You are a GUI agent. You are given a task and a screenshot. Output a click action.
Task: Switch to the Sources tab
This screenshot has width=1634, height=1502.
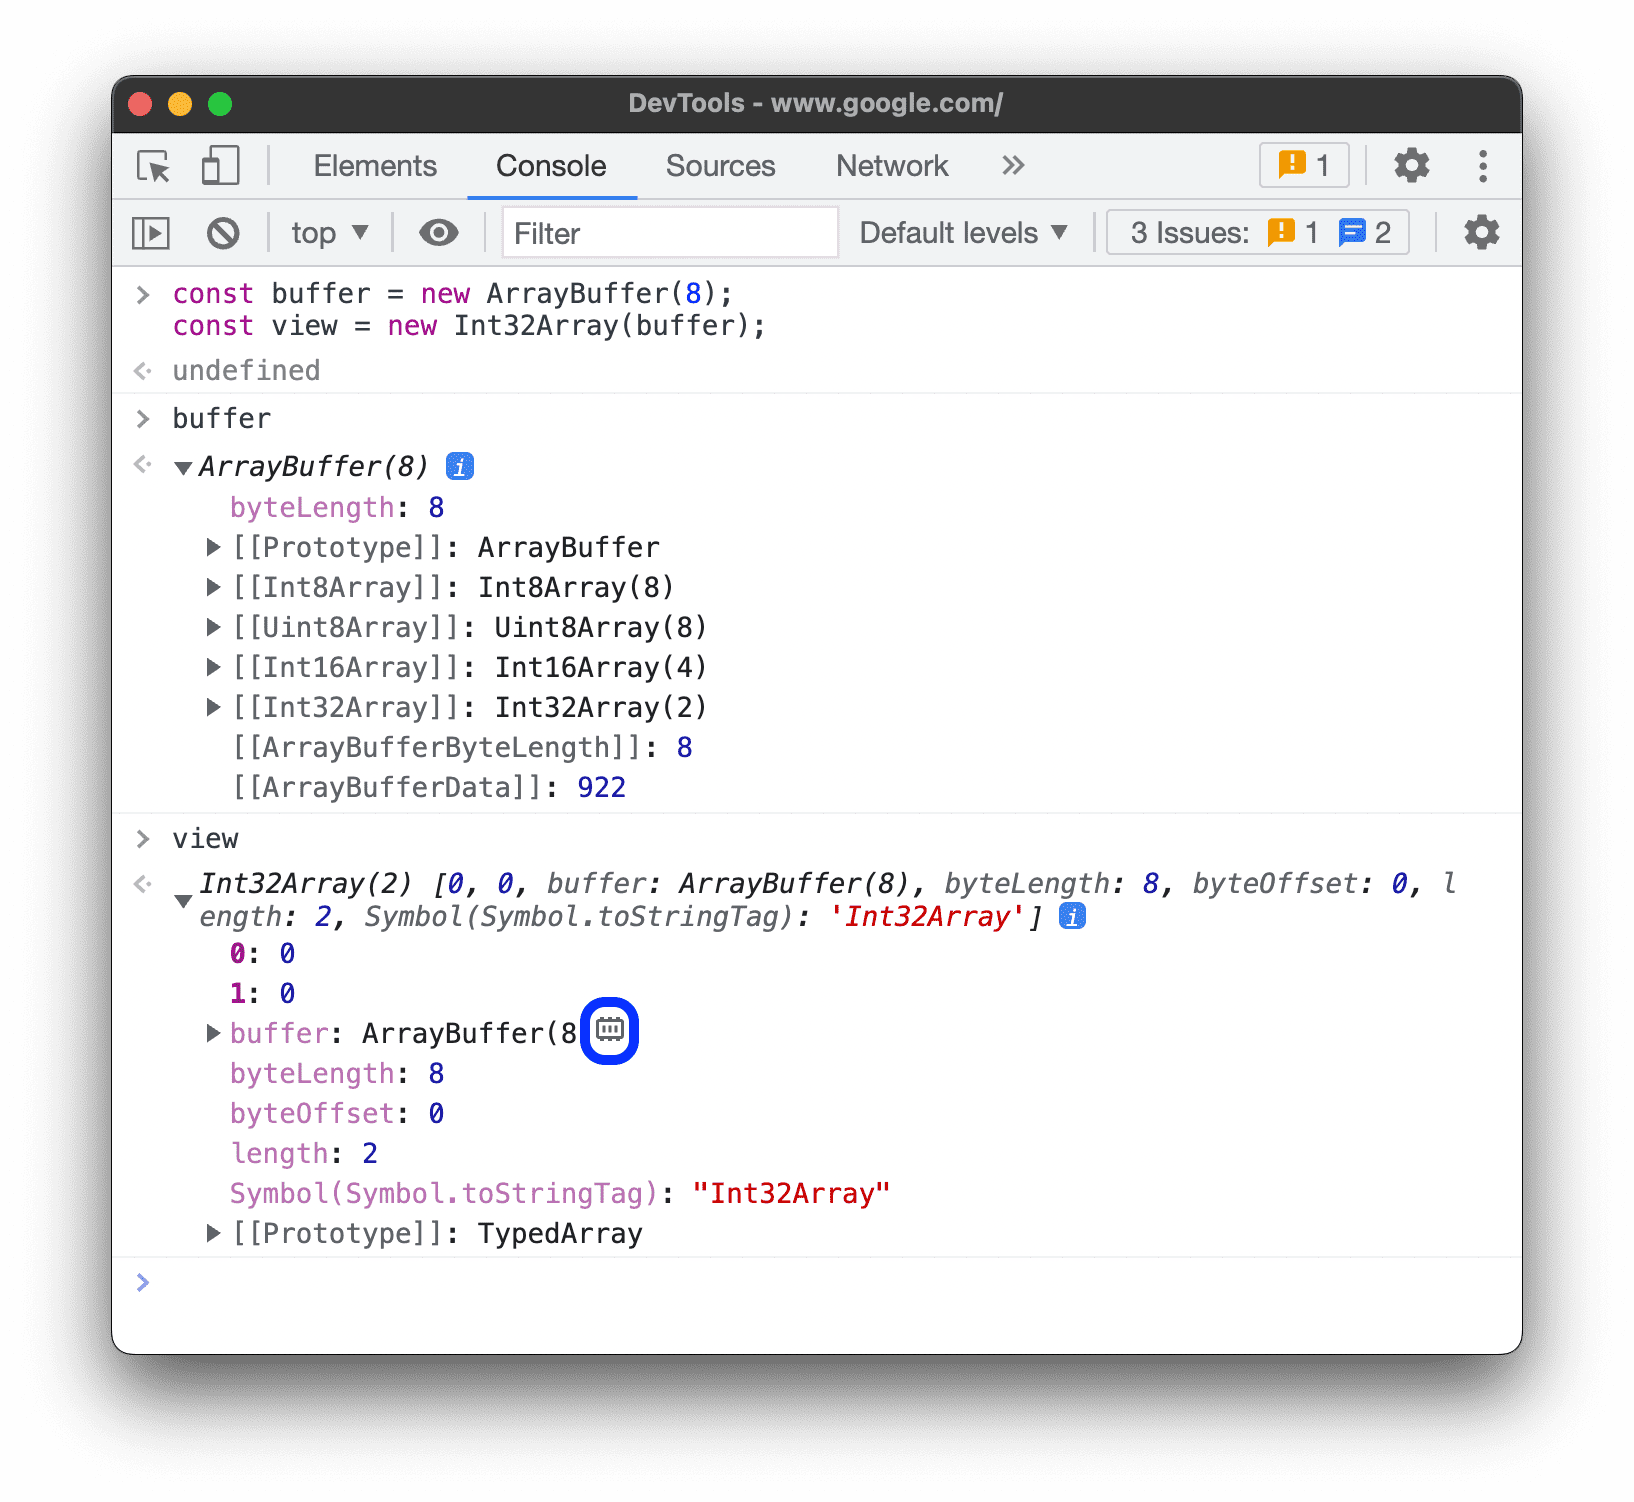(x=720, y=166)
